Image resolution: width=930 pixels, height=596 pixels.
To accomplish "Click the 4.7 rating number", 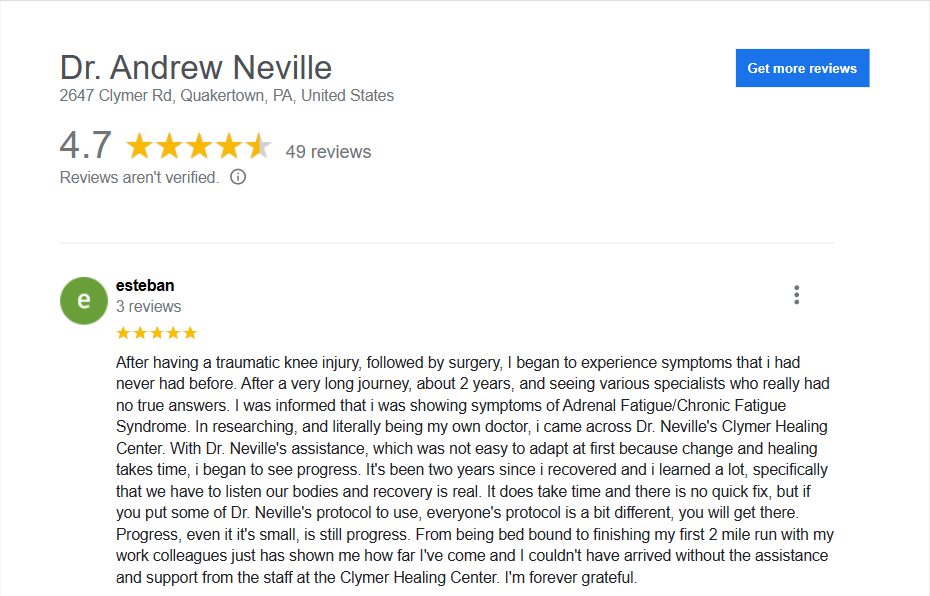I will click(x=85, y=145).
